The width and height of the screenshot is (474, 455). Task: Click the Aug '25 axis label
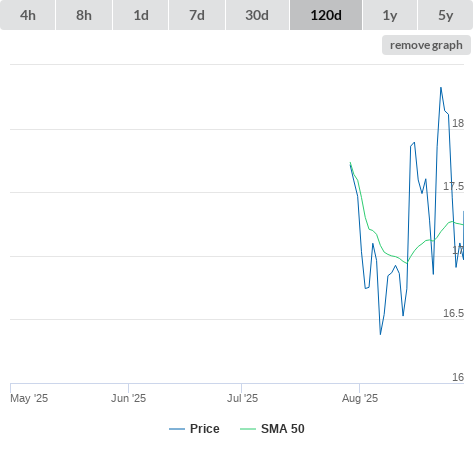point(360,398)
